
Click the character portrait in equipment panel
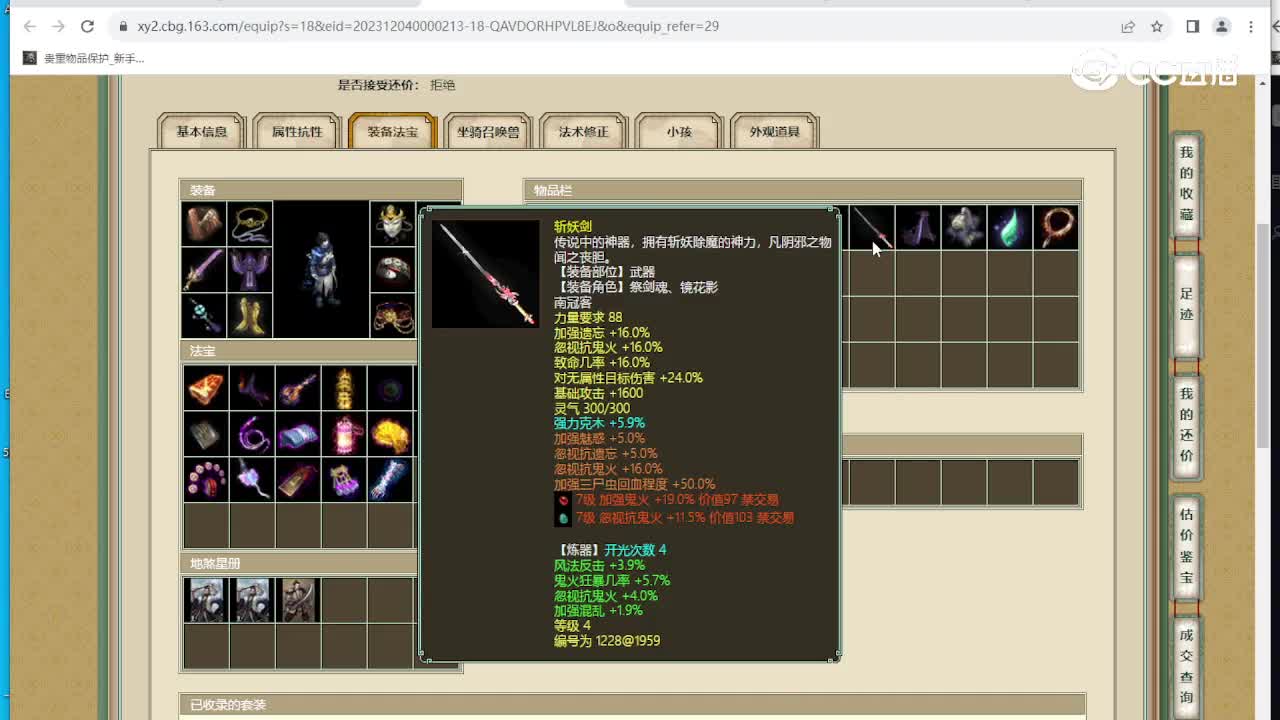321,269
